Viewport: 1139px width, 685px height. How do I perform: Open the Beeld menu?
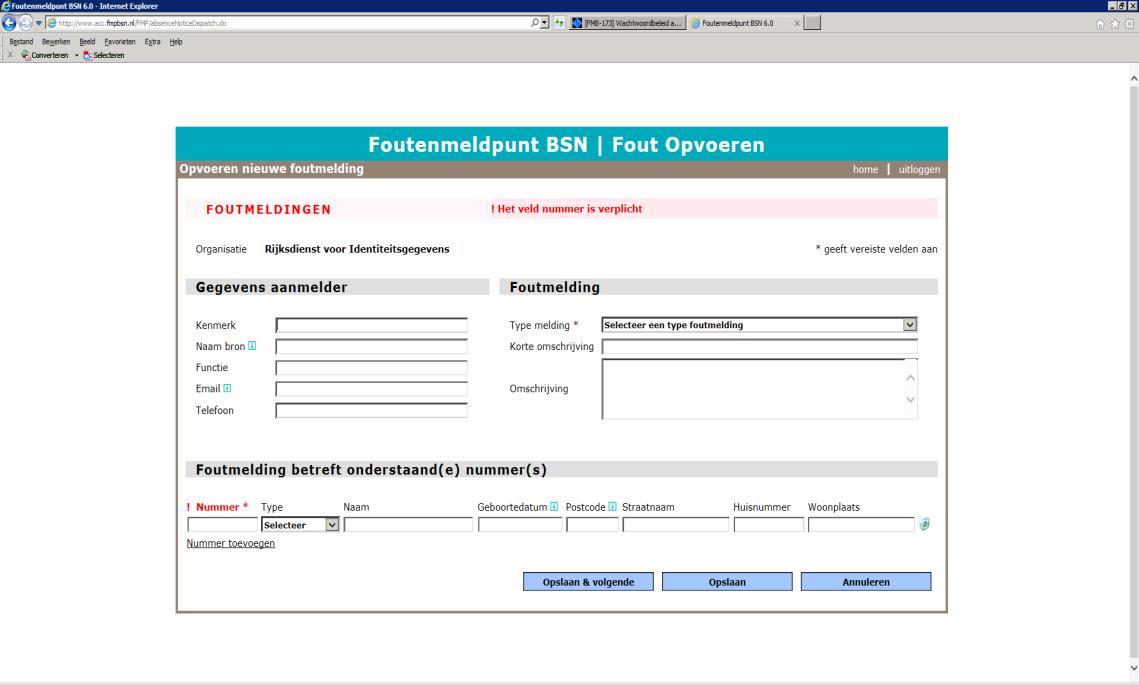(87, 42)
